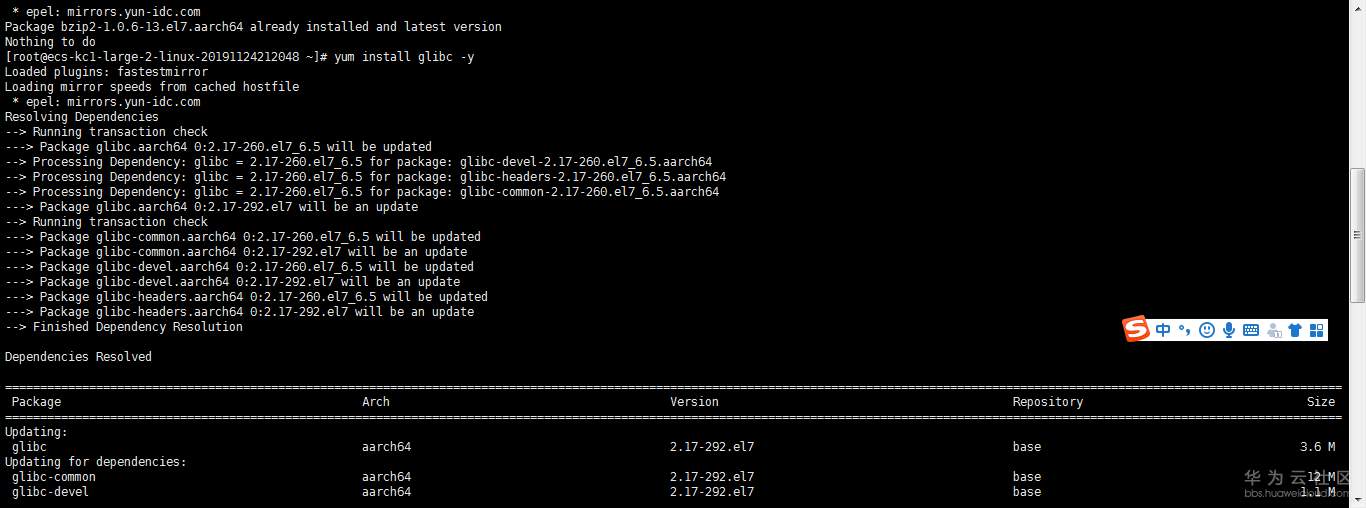Click the 'Arch' column header text

(376, 402)
